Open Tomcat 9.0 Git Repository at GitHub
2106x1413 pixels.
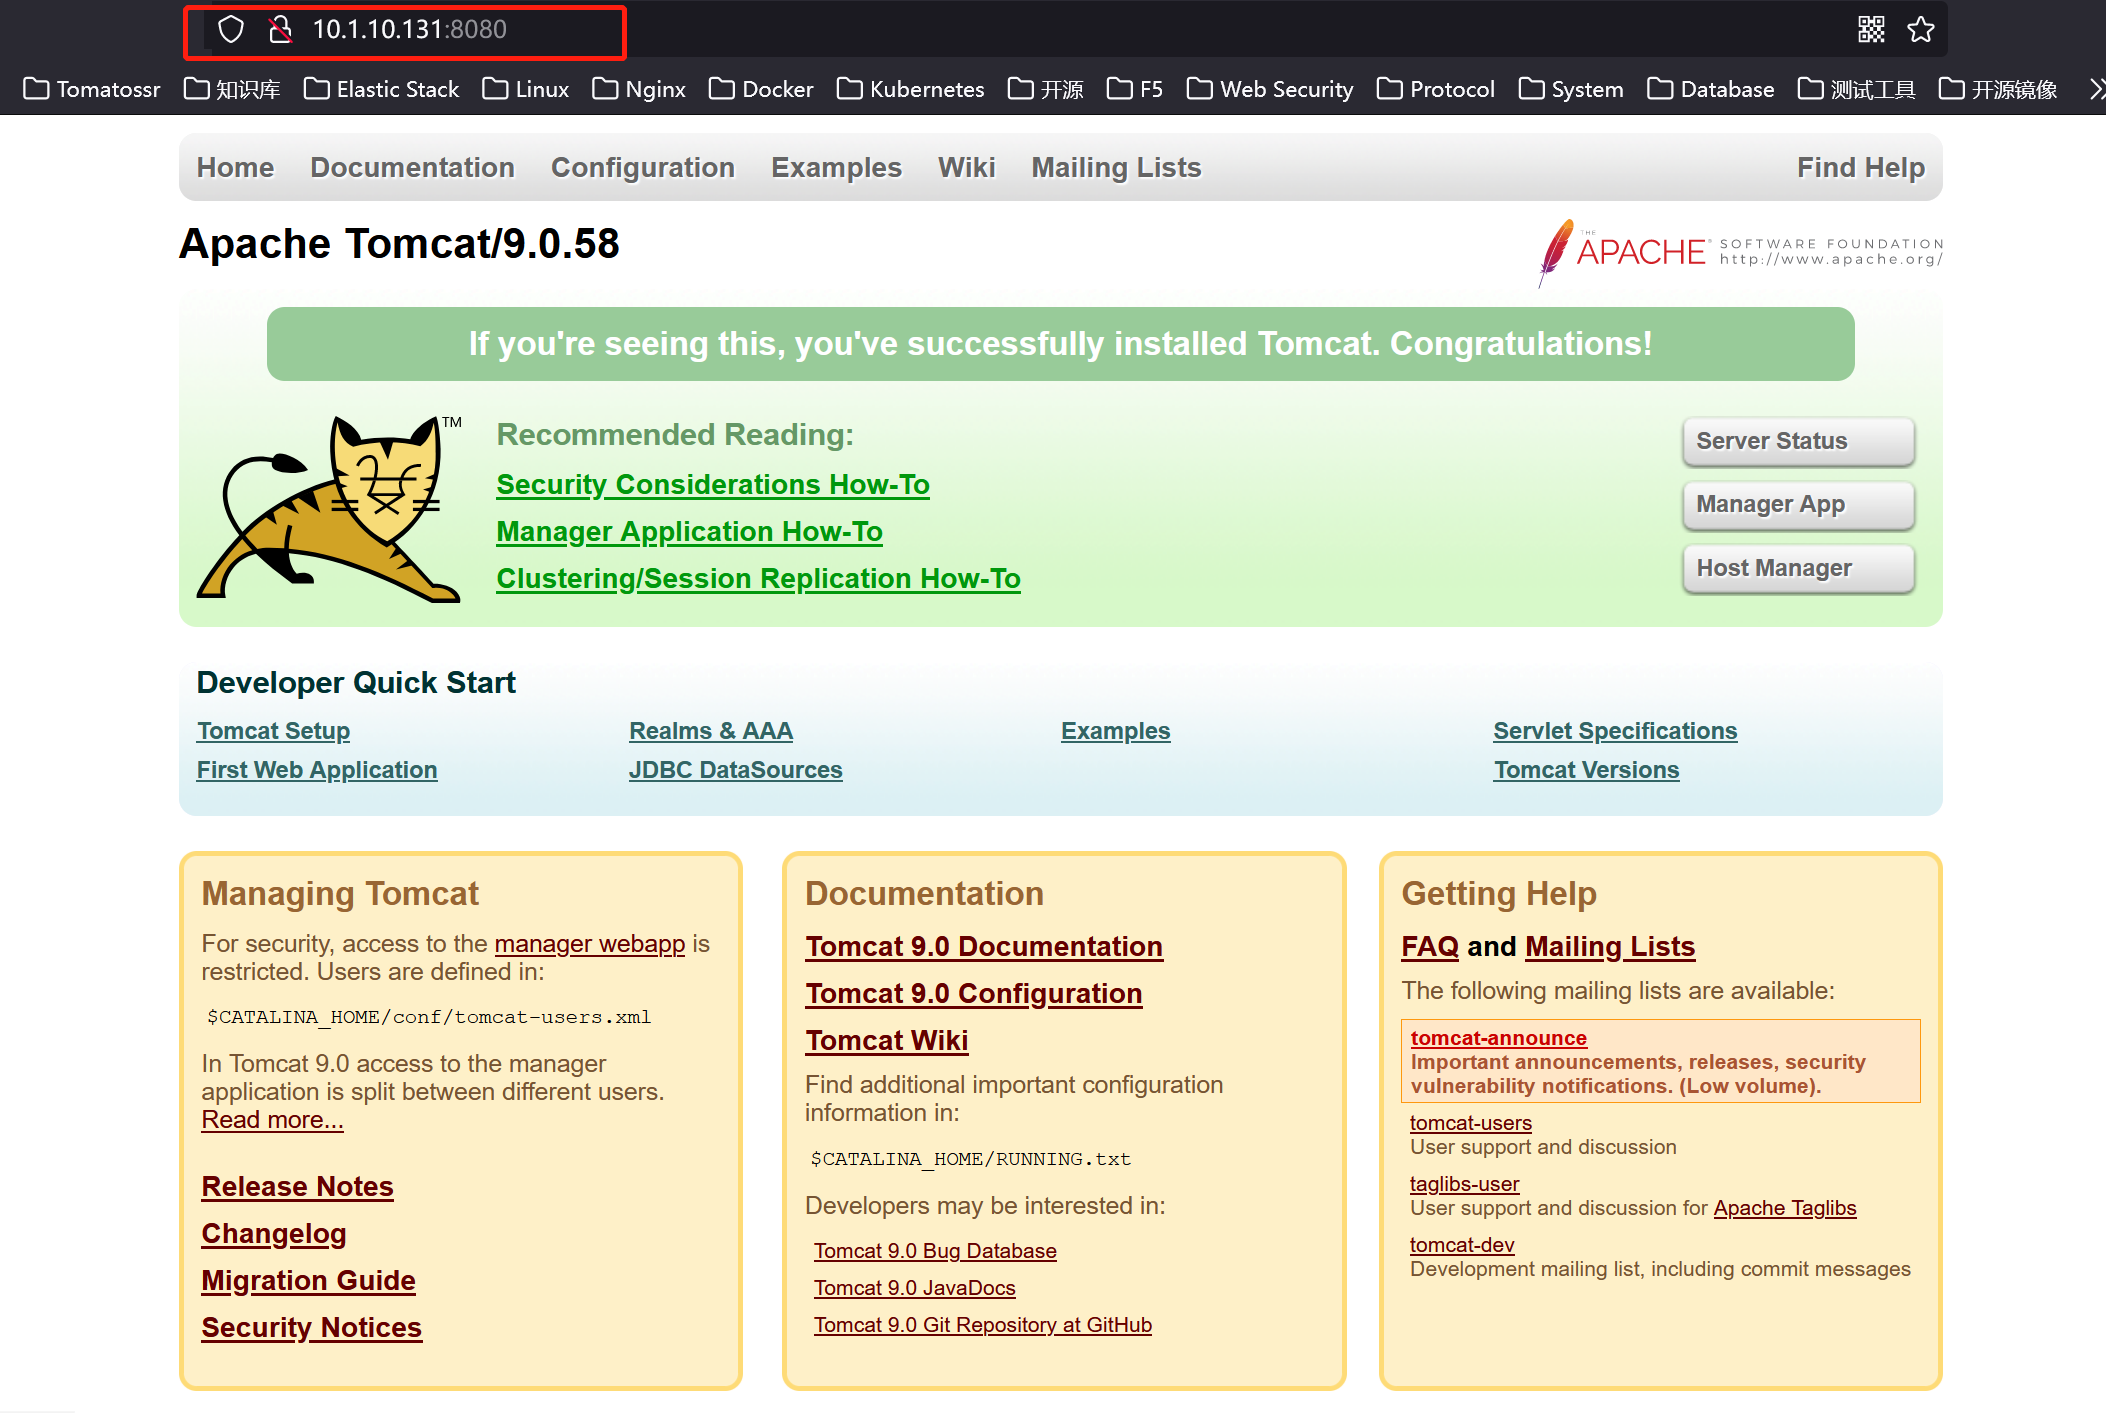coord(982,1325)
